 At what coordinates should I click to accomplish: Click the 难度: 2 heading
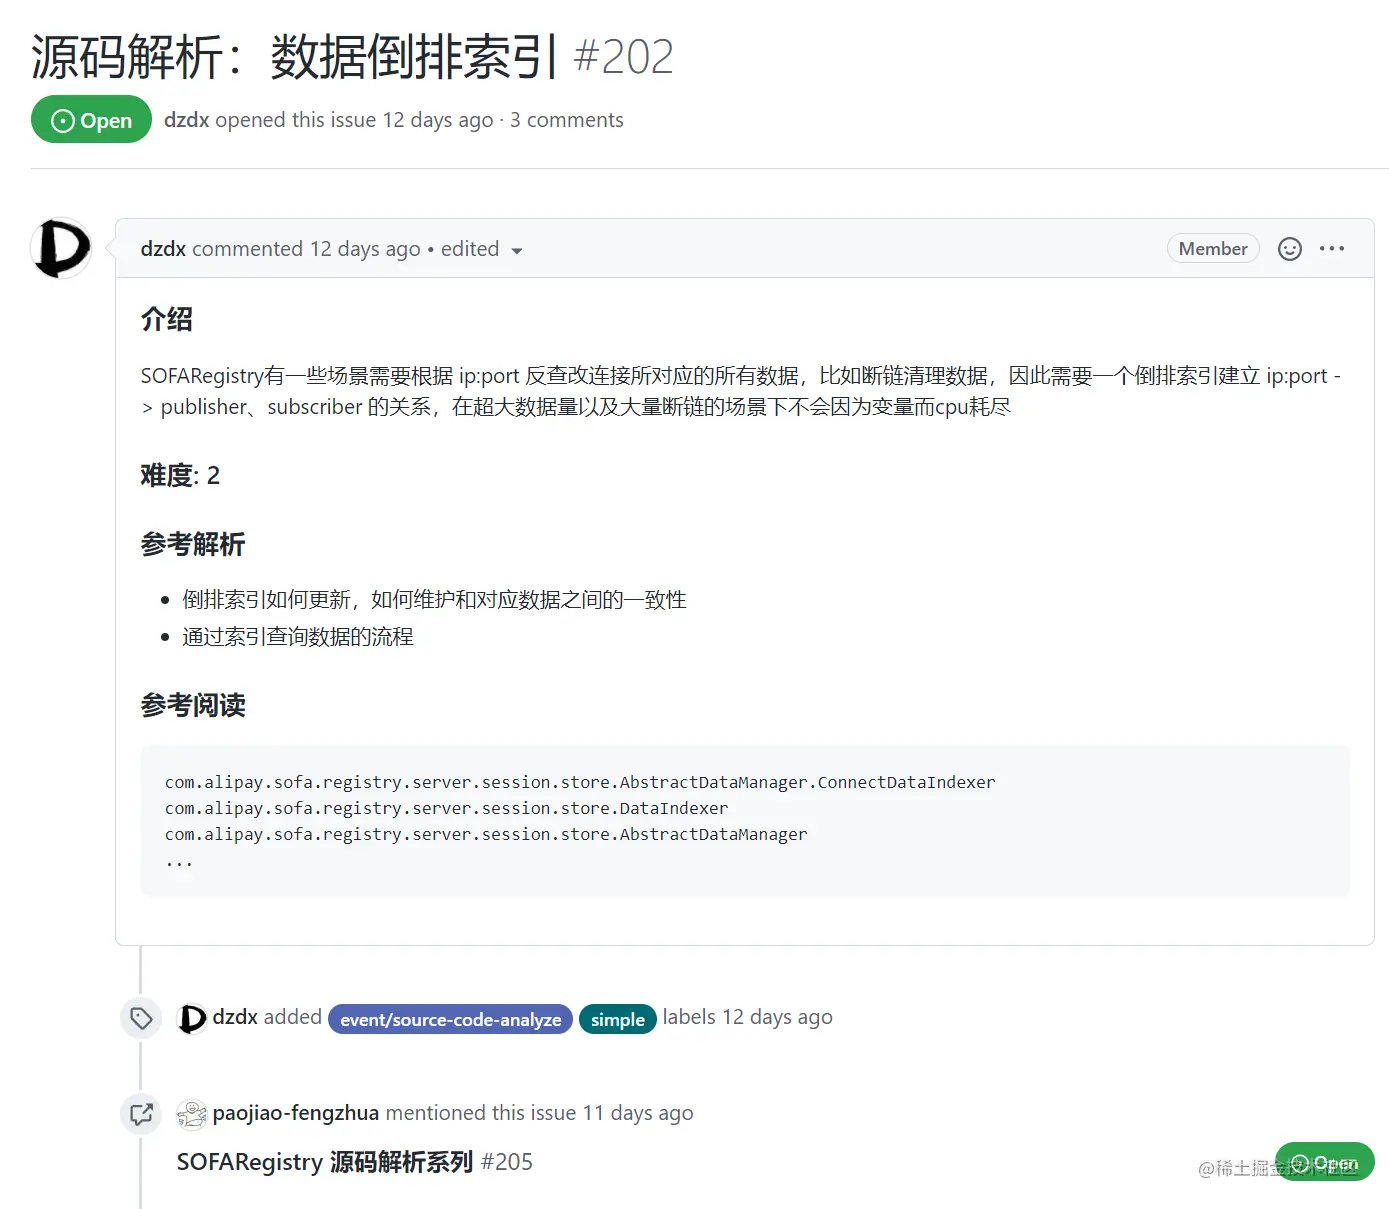[181, 475]
